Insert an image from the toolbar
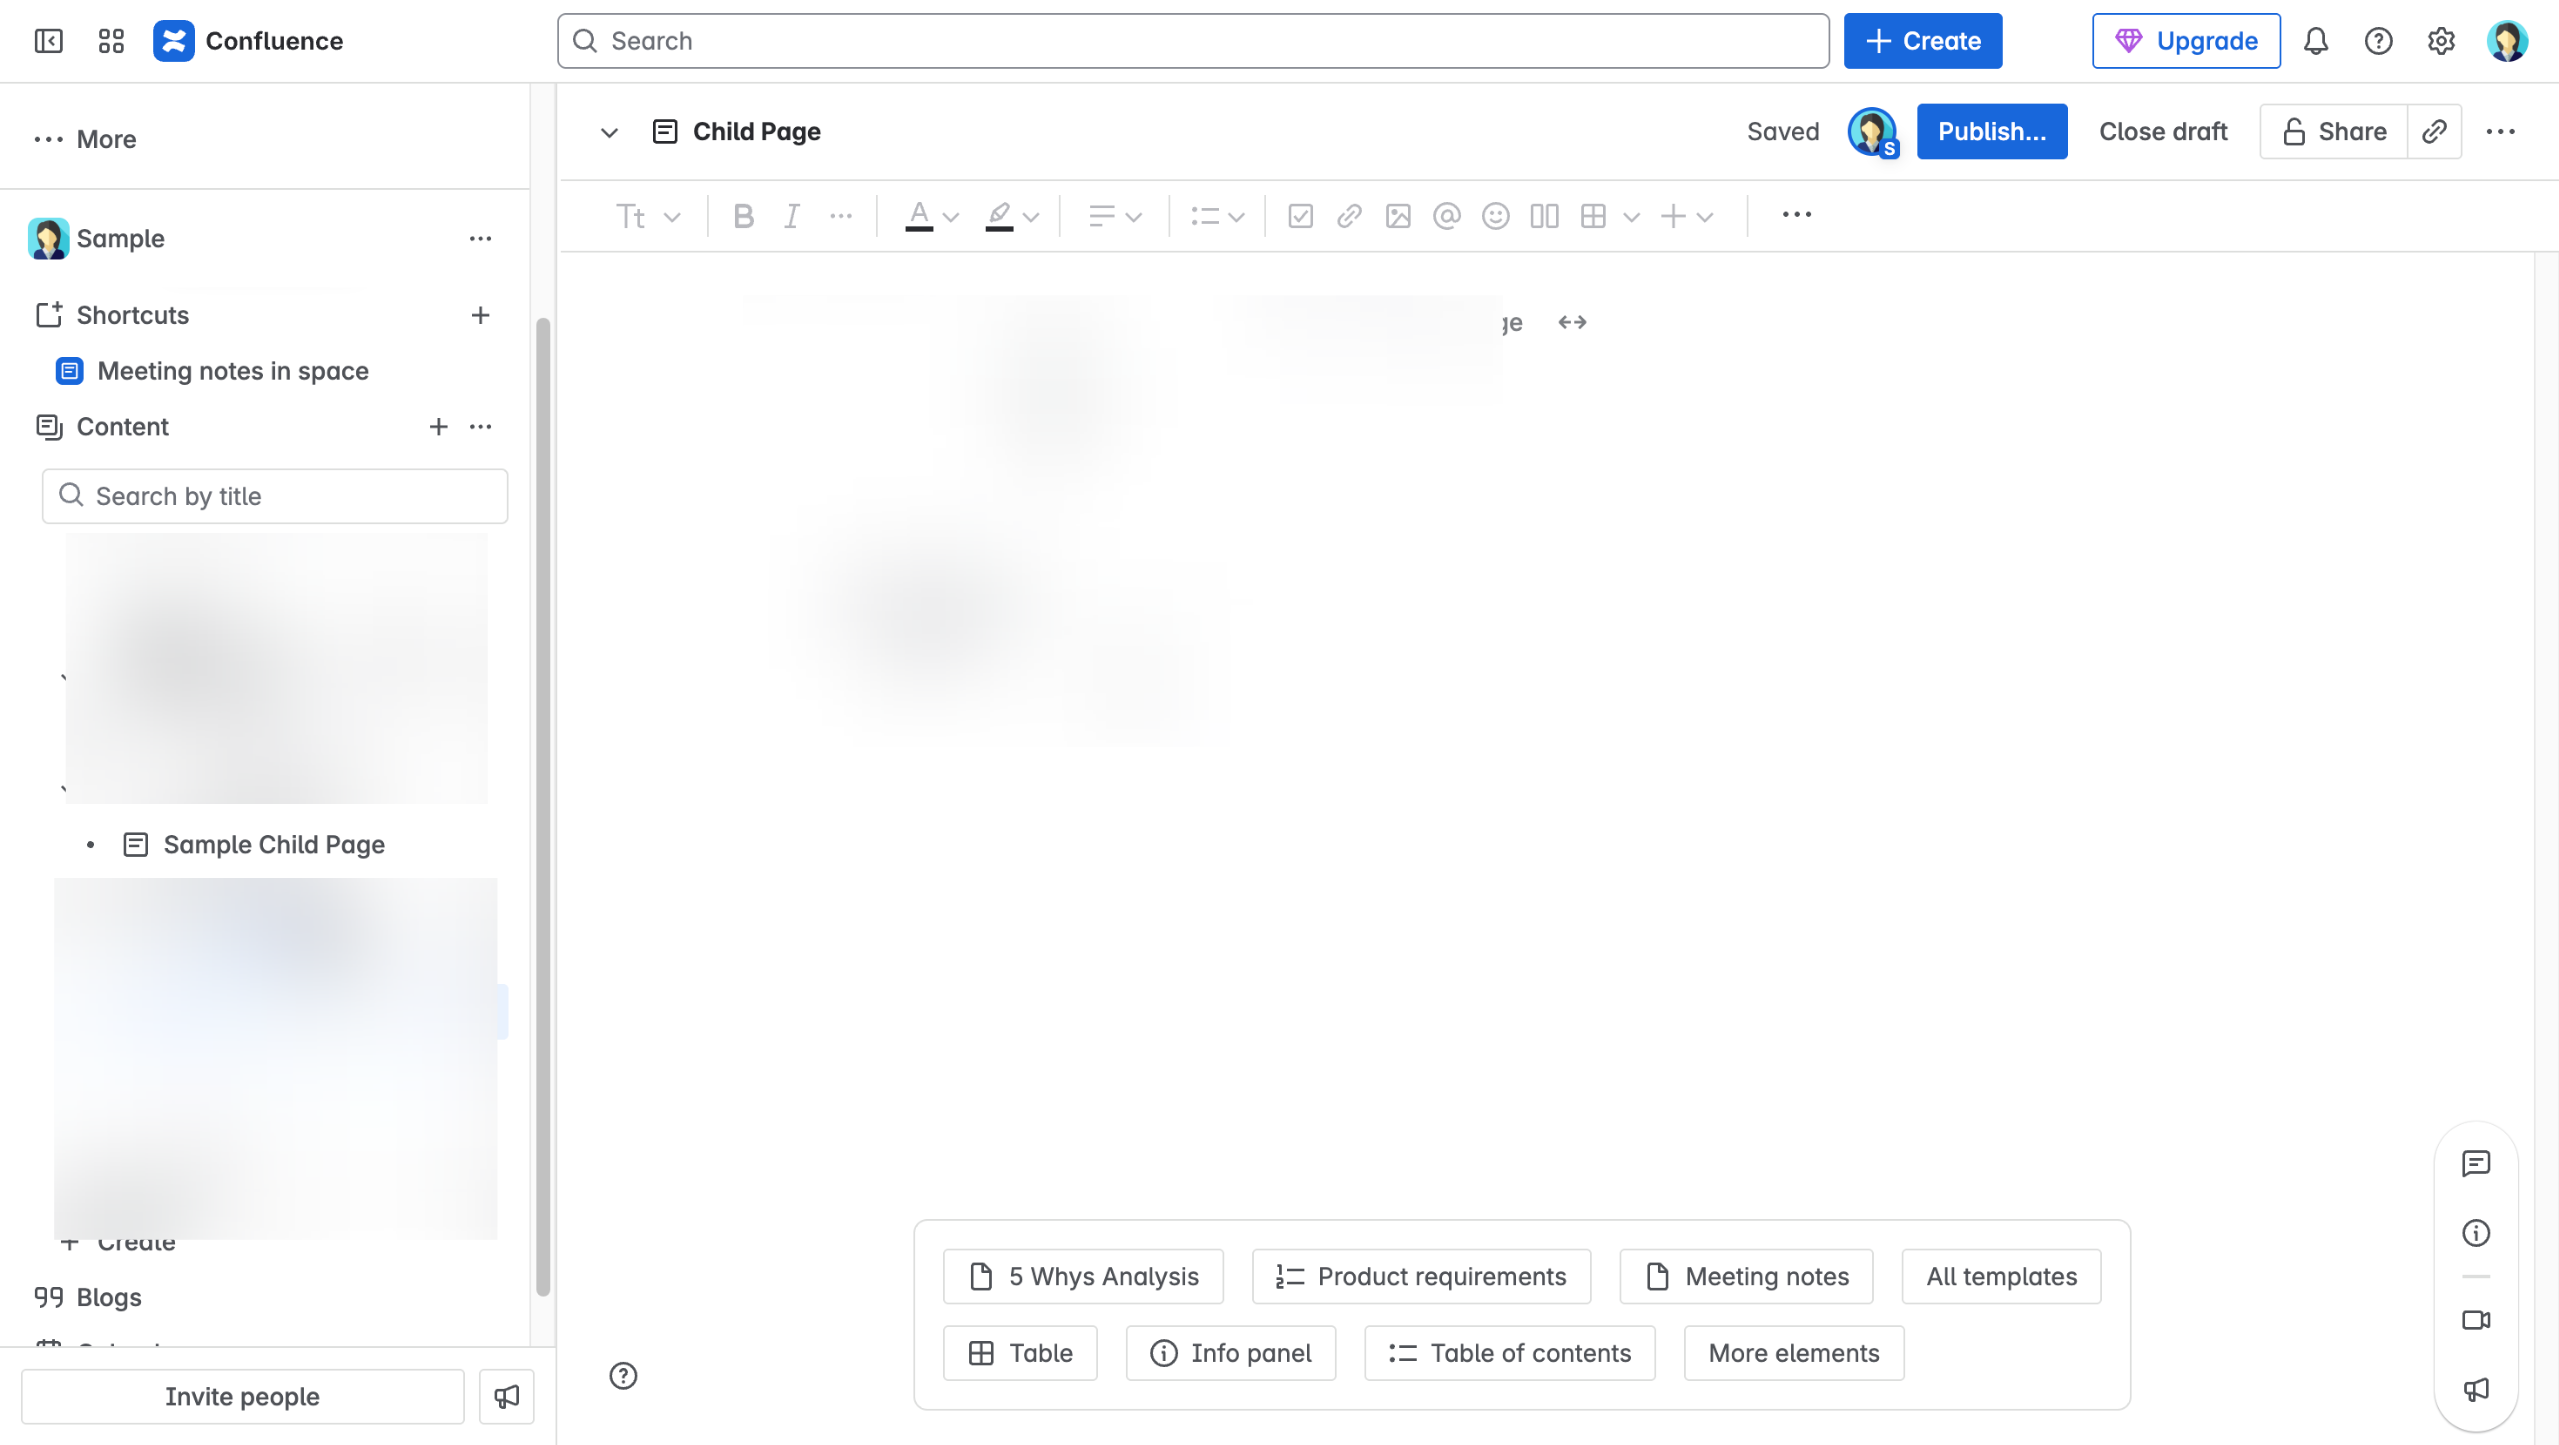This screenshot has height=1445, width=2559. 1398,216
